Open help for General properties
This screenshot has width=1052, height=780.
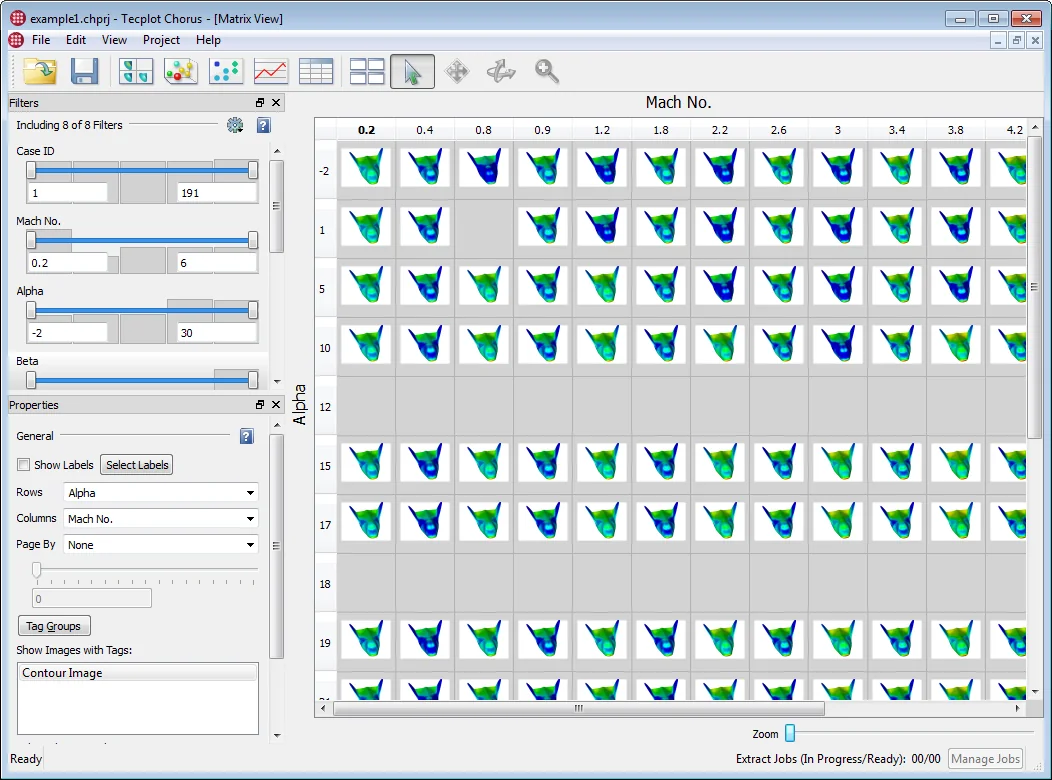coord(247,437)
